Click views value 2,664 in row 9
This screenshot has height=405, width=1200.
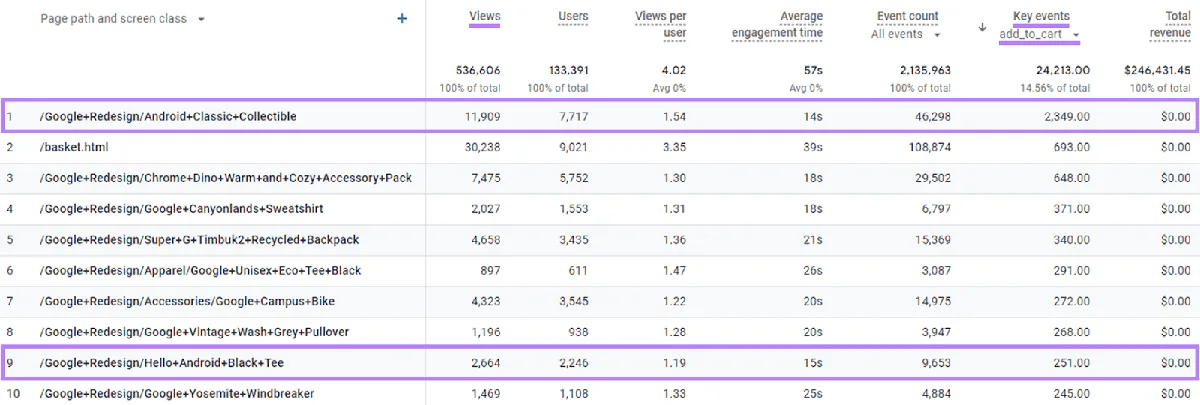pyautogui.click(x=485, y=362)
